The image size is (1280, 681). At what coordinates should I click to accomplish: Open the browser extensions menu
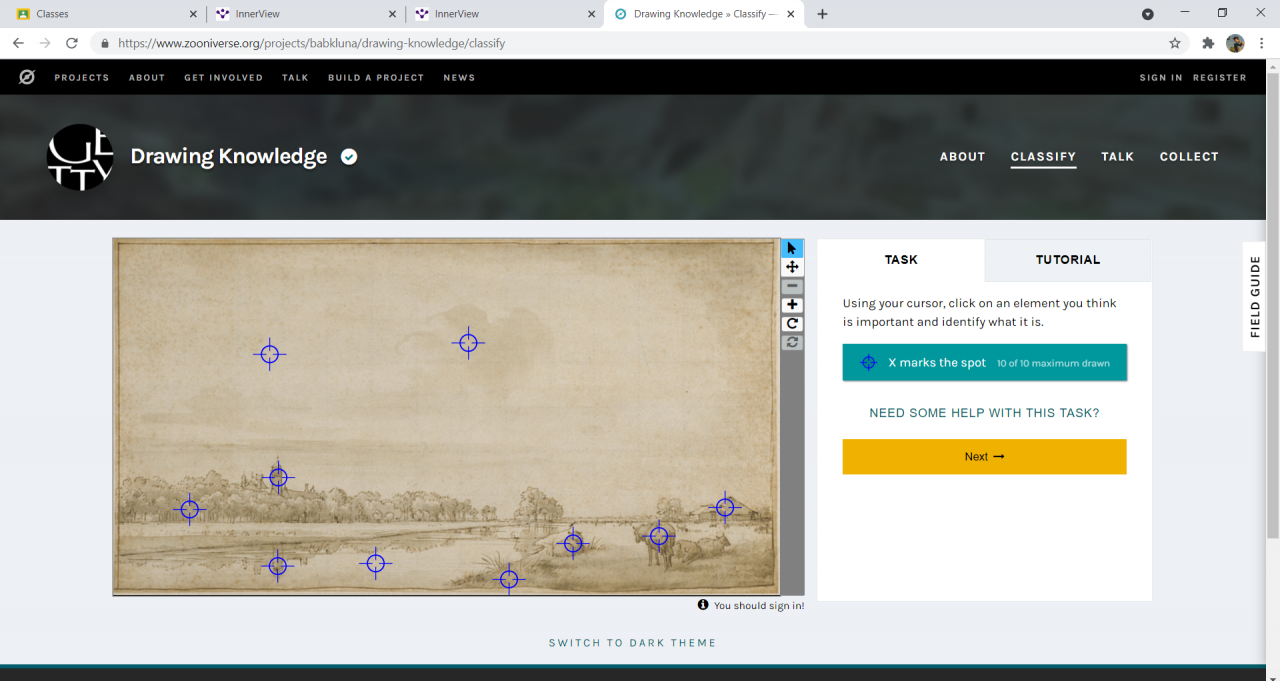[1208, 43]
